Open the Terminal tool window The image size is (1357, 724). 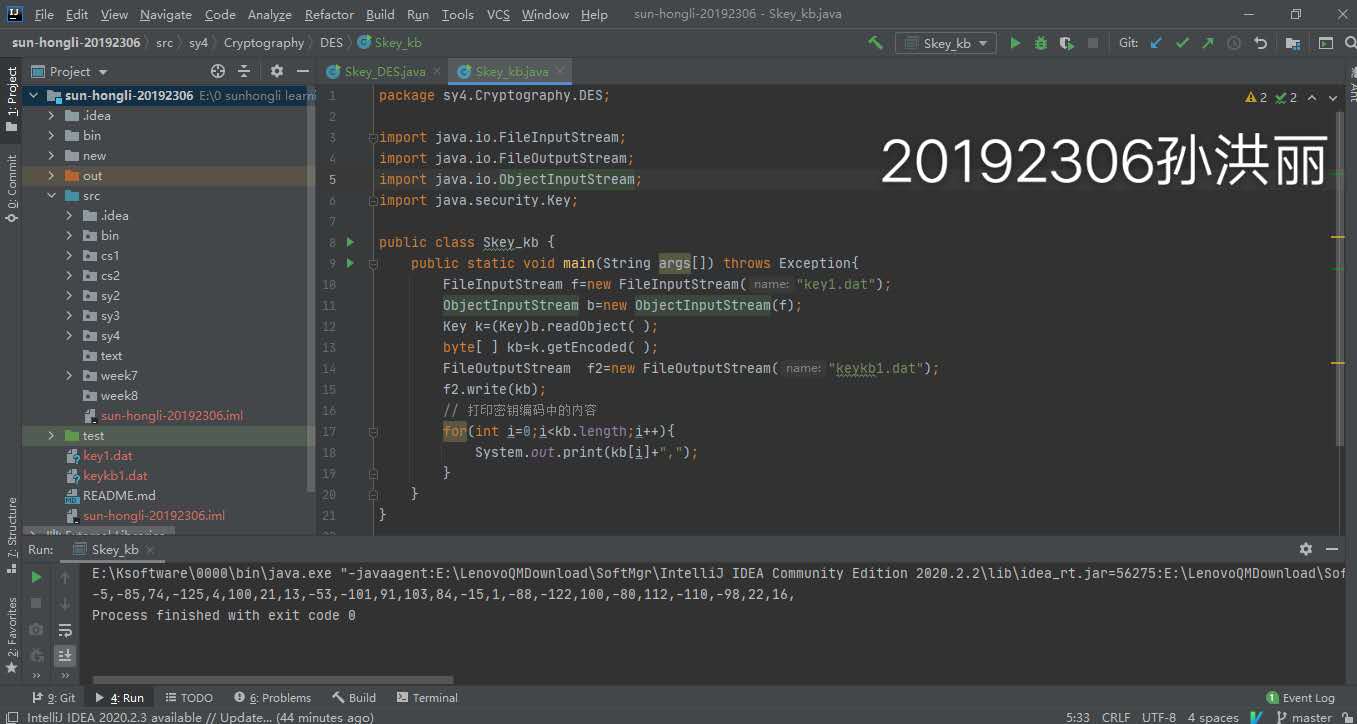click(x=427, y=698)
